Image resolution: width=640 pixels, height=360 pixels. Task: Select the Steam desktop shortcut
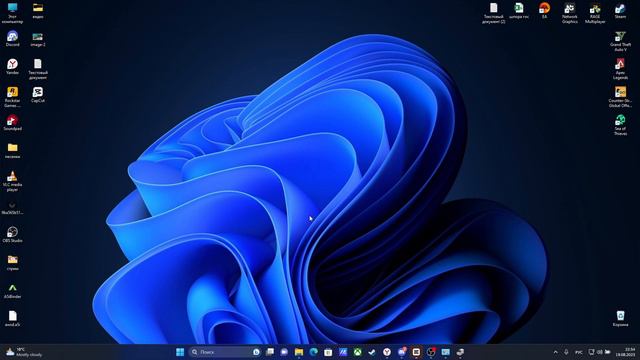pyautogui.click(x=620, y=11)
